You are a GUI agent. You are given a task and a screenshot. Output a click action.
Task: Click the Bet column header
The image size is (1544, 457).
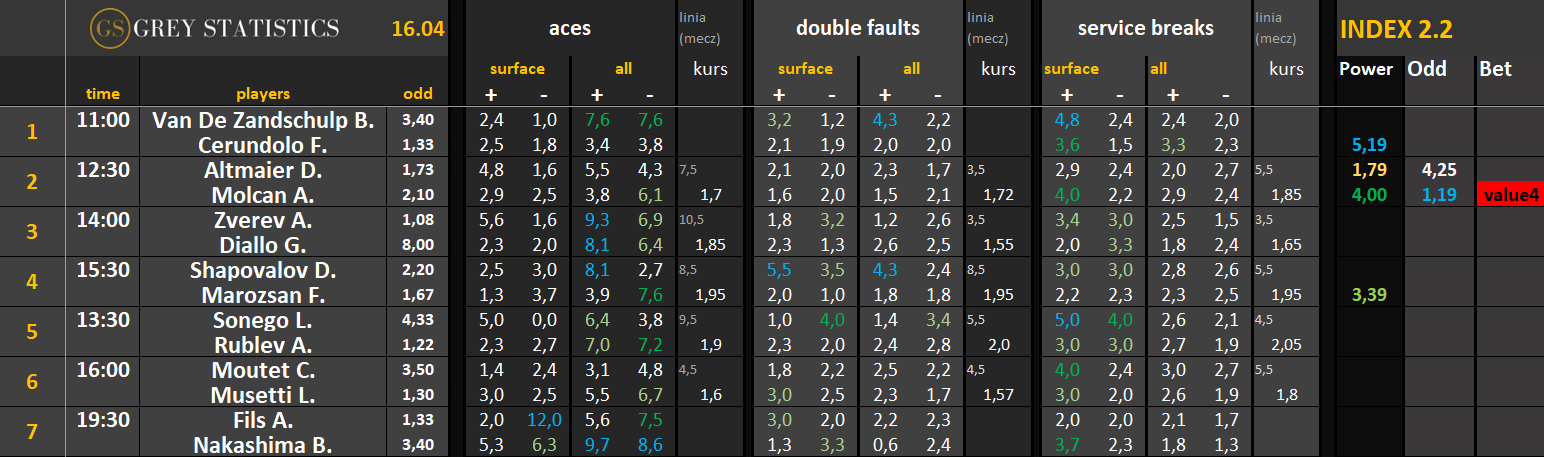pyautogui.click(x=1495, y=69)
